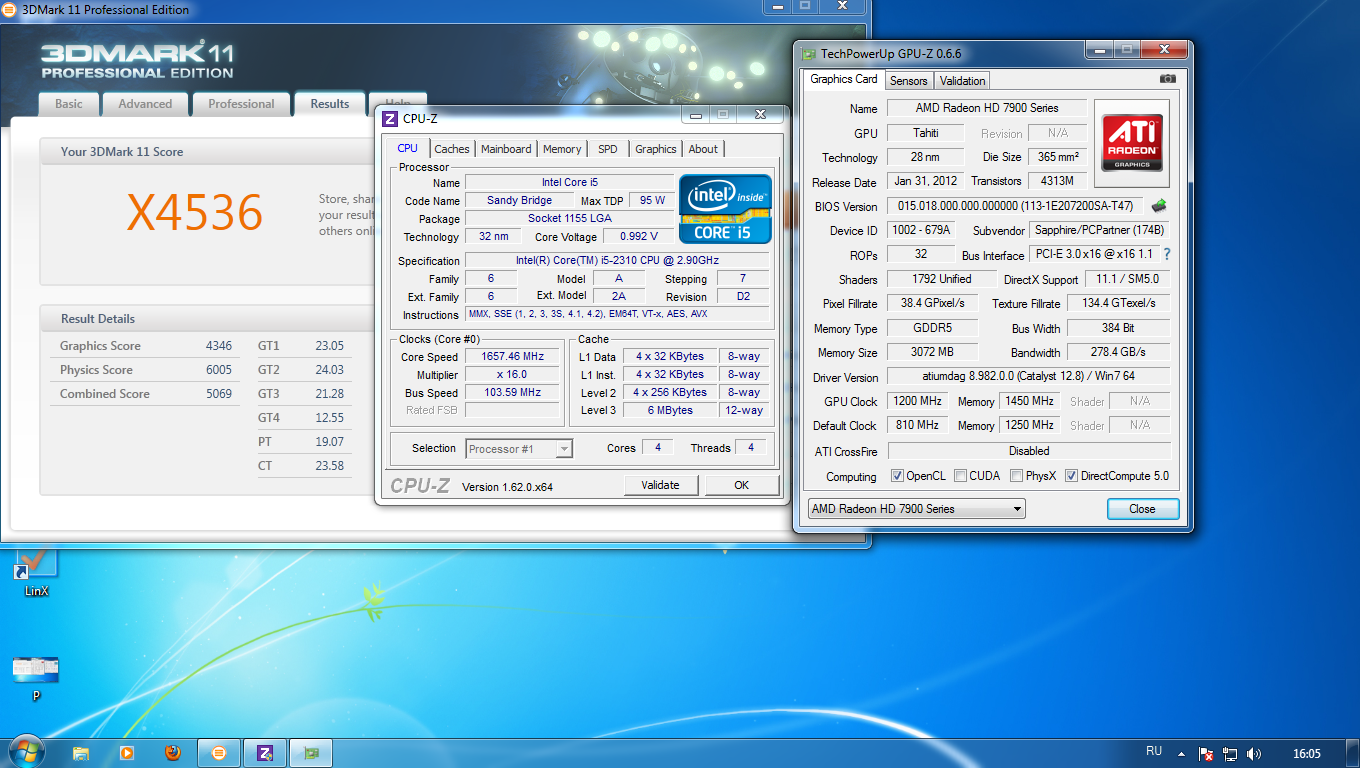This screenshot has width=1360, height=768.
Task: Switch to the SPD tab in CPU-Z
Action: click(x=608, y=149)
